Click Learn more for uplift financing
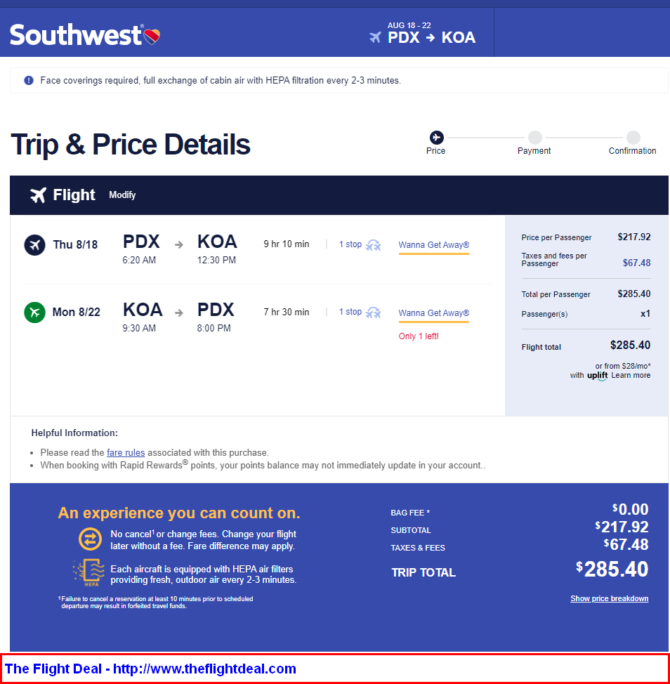 tap(630, 376)
